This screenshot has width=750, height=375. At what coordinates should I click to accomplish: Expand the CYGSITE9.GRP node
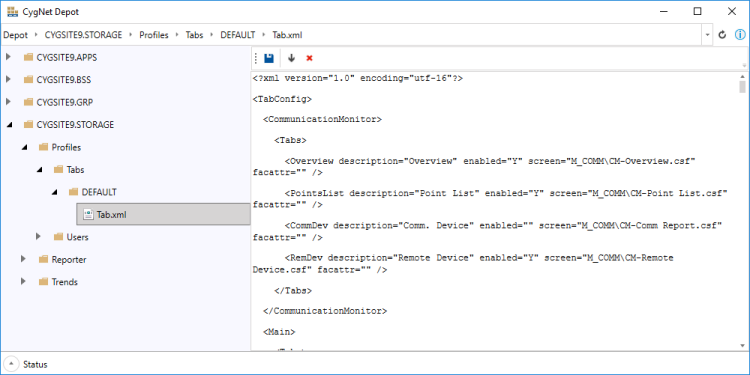click(8, 102)
